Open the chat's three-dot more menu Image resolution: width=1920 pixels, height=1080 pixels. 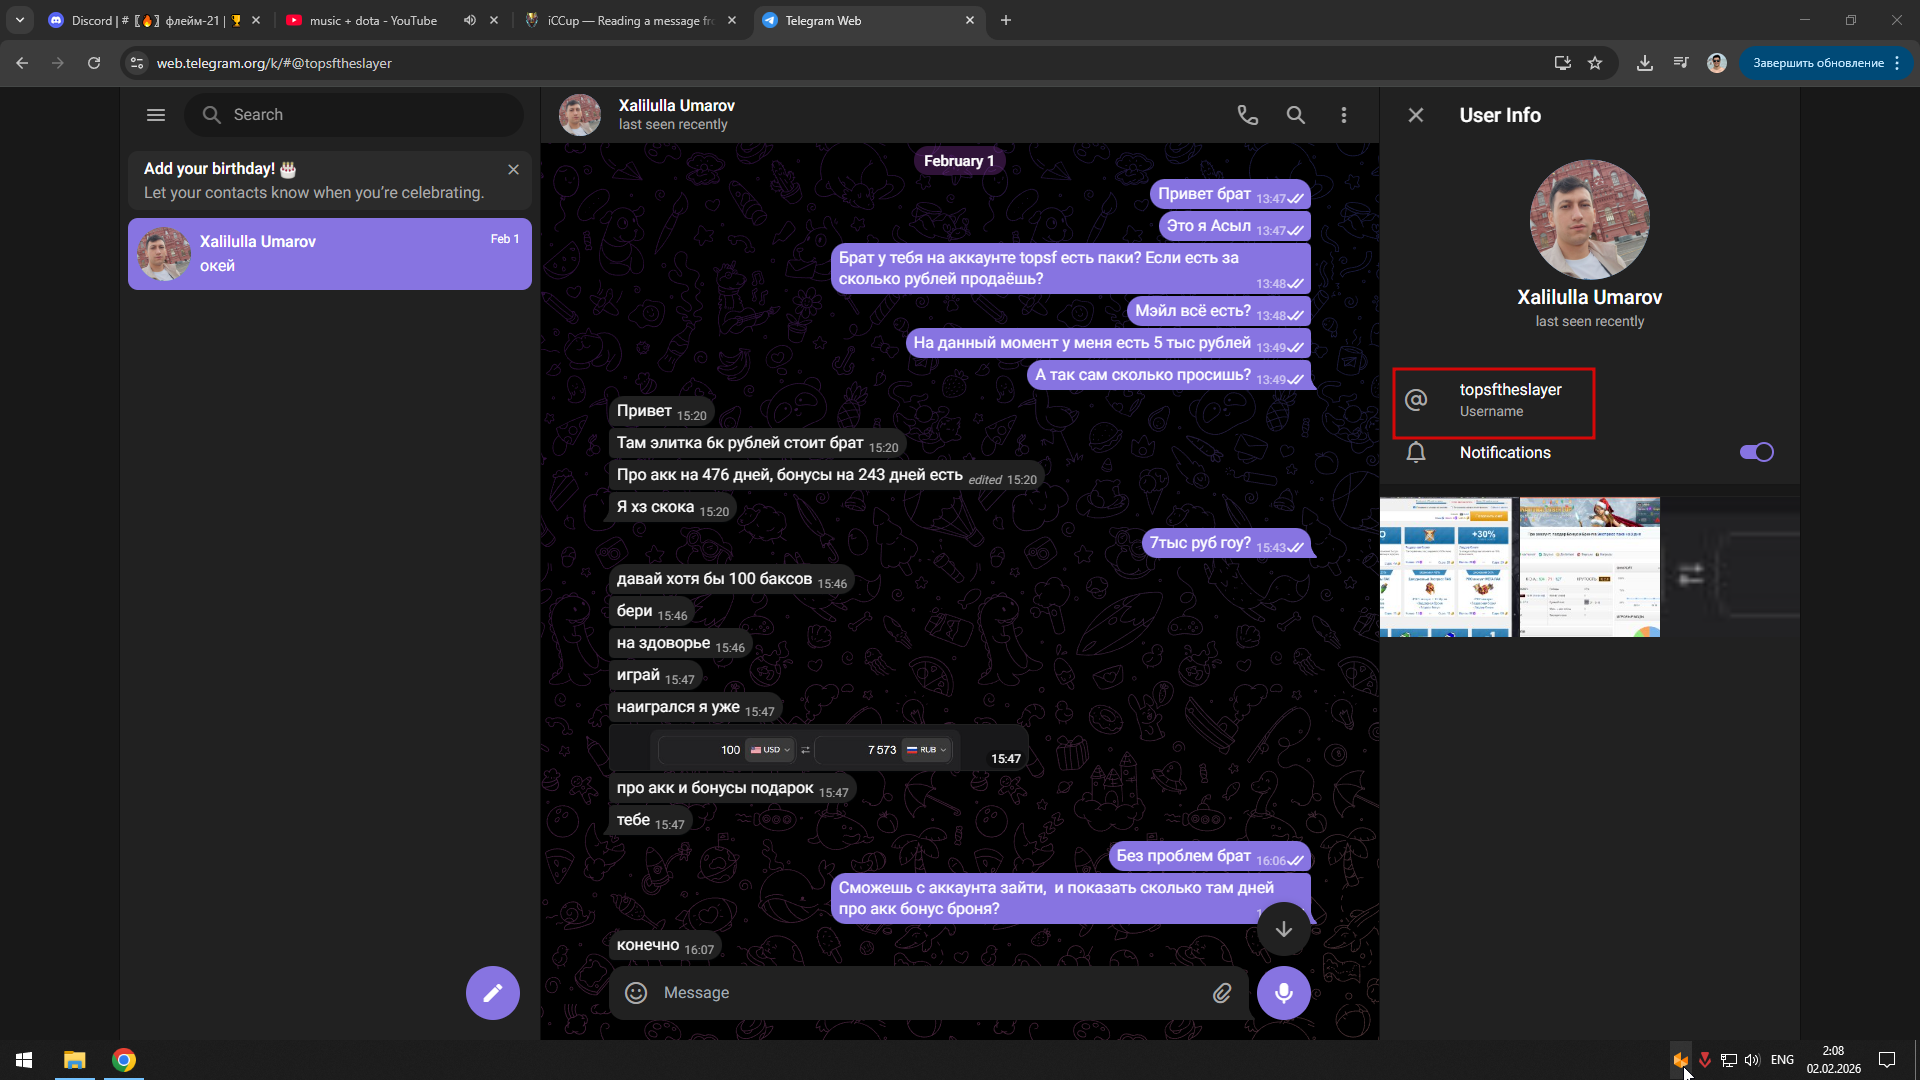1343,115
